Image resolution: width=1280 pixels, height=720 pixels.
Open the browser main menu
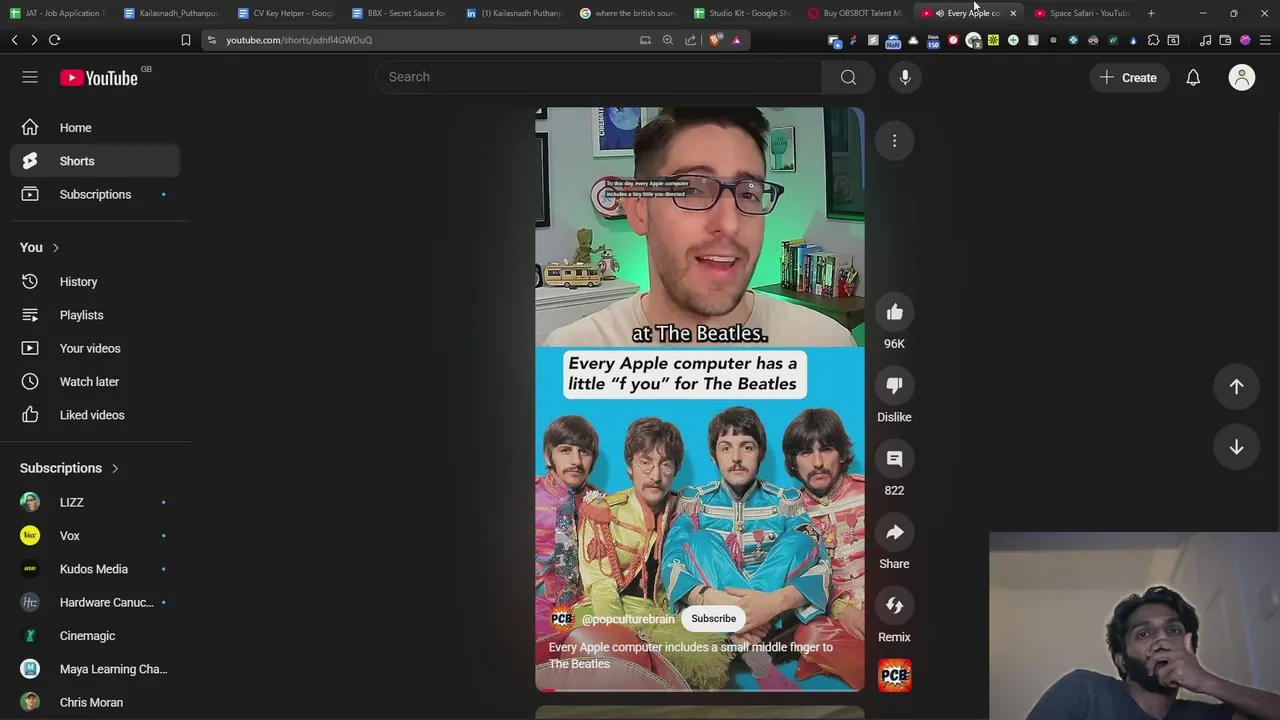click(1265, 40)
